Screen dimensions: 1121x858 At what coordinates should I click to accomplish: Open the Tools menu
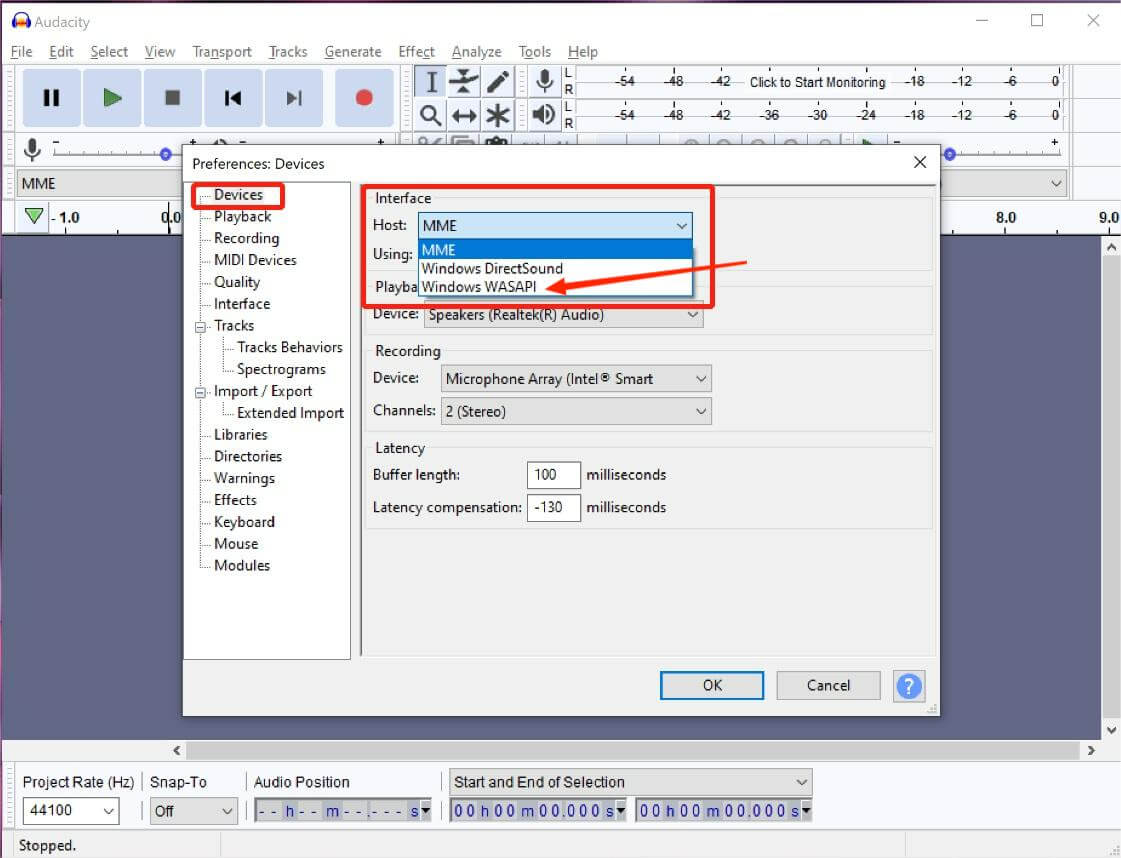tap(535, 51)
